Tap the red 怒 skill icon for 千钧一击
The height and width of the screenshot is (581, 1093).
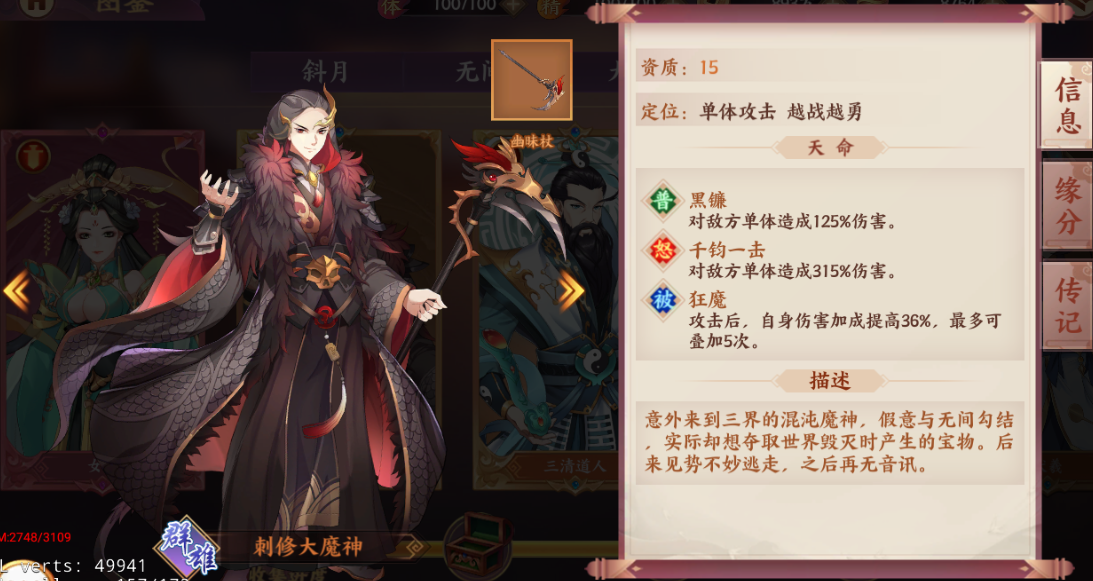tap(663, 250)
